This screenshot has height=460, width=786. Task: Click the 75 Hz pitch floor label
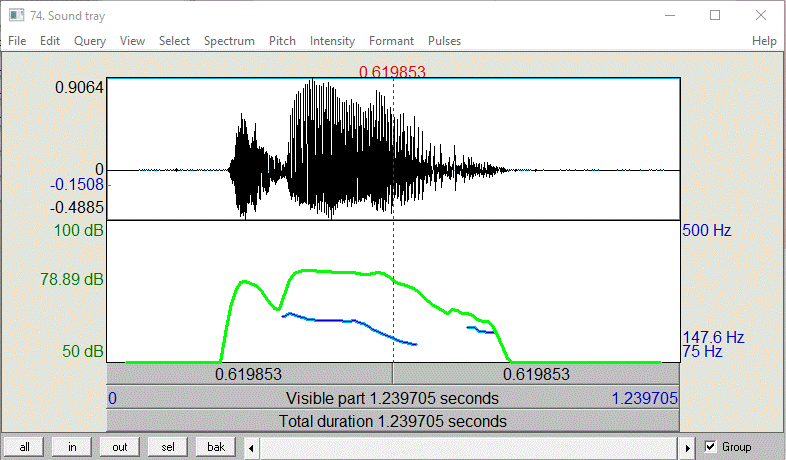coord(702,352)
